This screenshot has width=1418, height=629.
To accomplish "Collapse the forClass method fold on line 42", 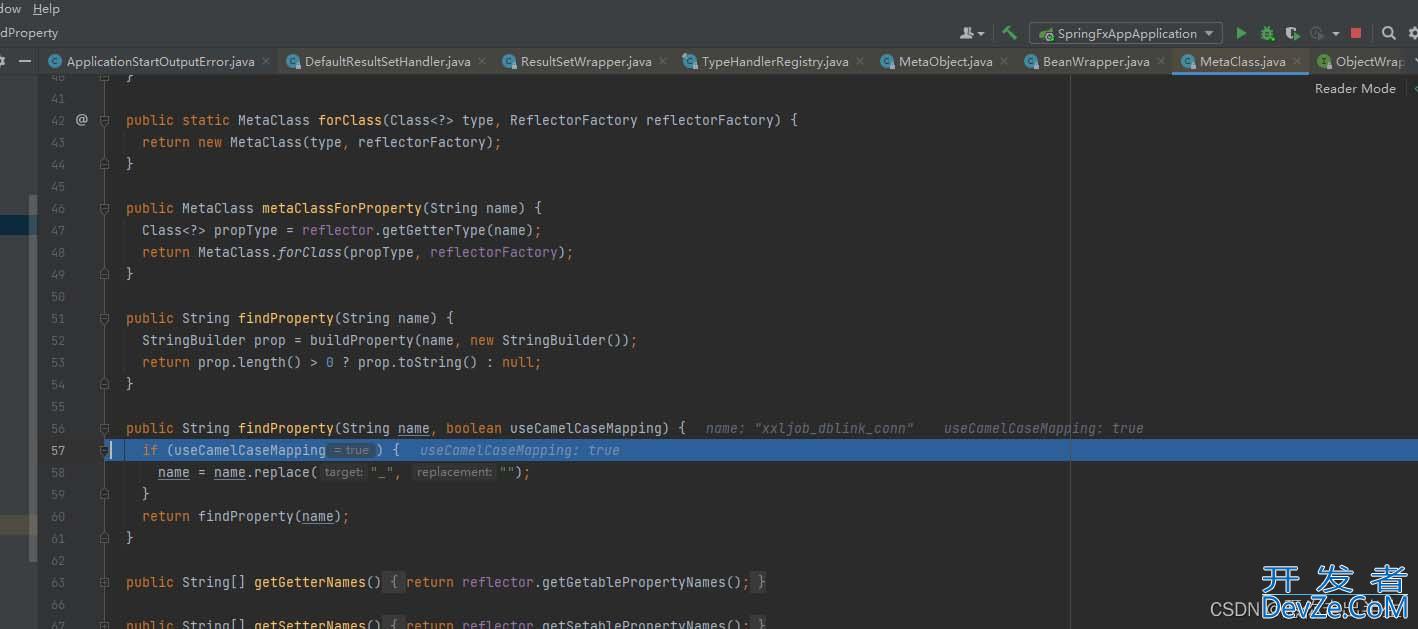I will pyautogui.click(x=104, y=120).
